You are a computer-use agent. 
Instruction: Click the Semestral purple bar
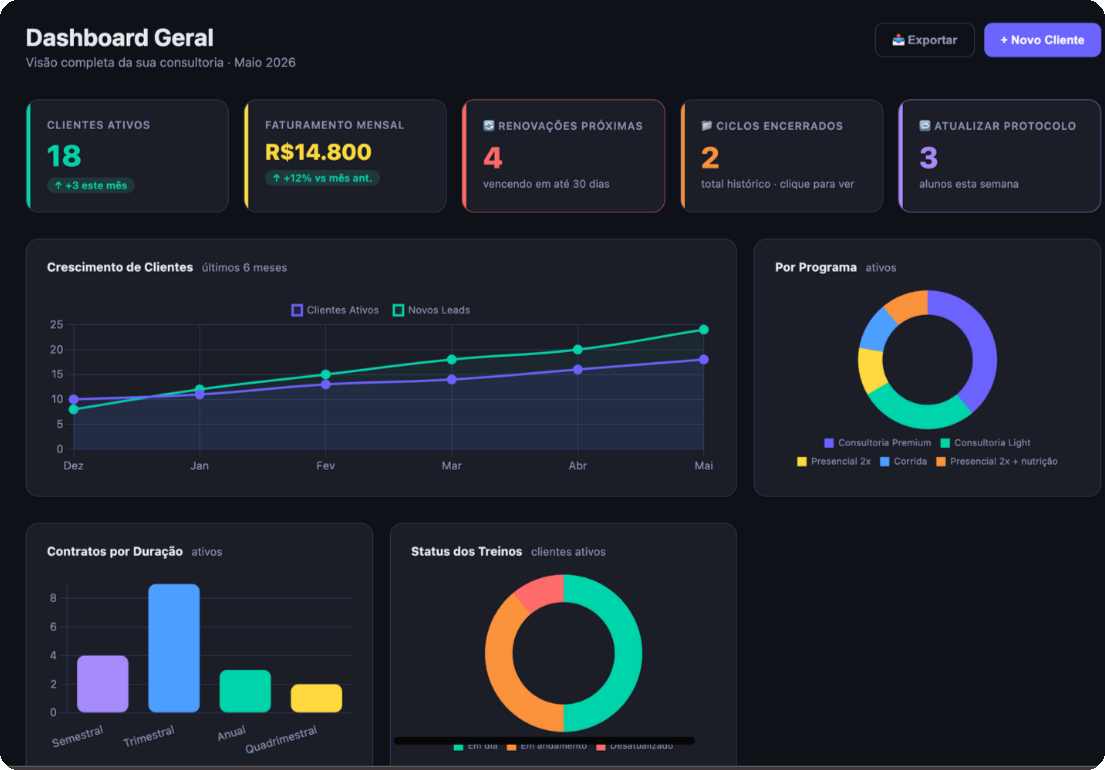coord(103,684)
